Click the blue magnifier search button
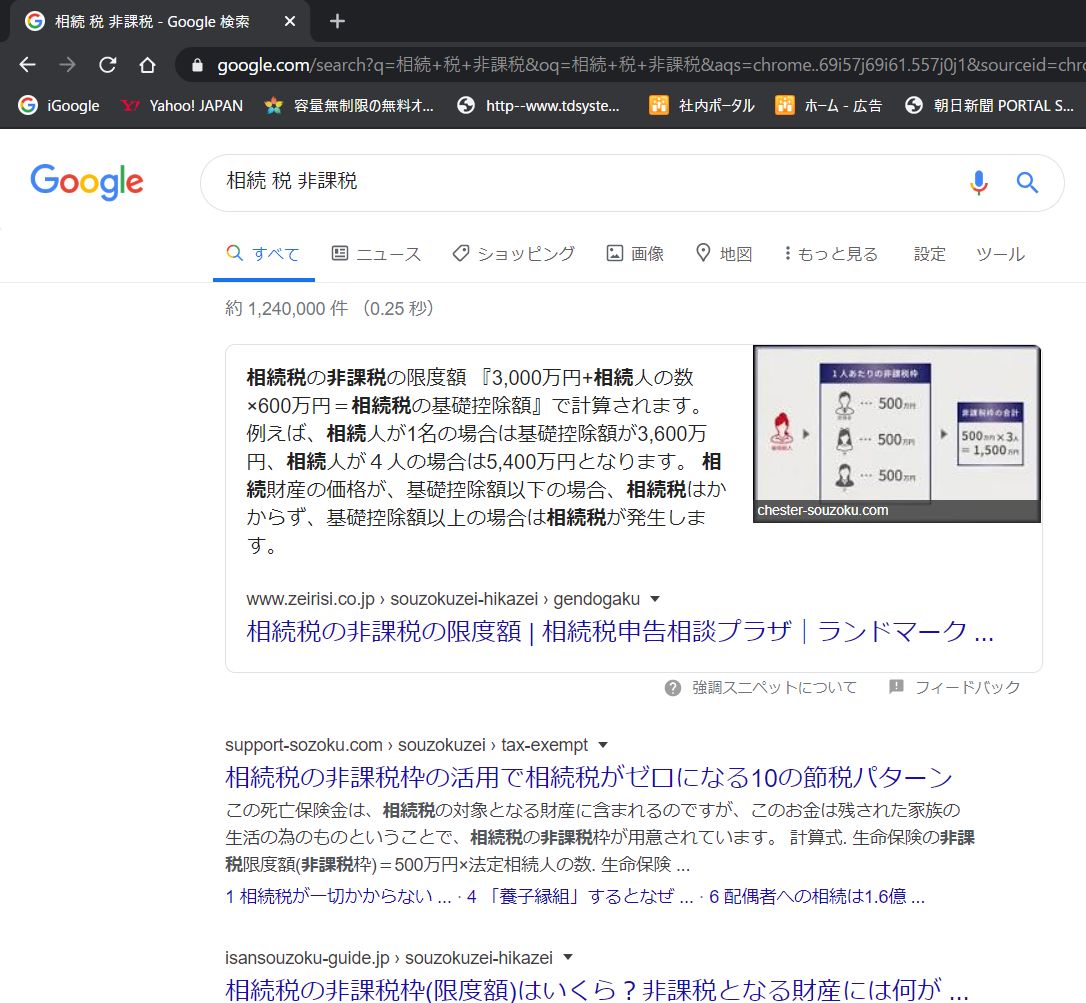This screenshot has width=1086, height=1003. click(x=1027, y=182)
